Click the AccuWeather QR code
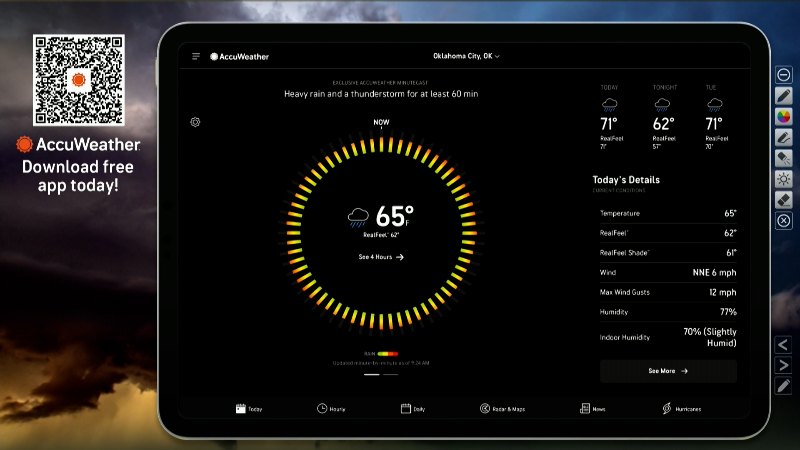This screenshot has height=450, width=800. tap(79, 80)
